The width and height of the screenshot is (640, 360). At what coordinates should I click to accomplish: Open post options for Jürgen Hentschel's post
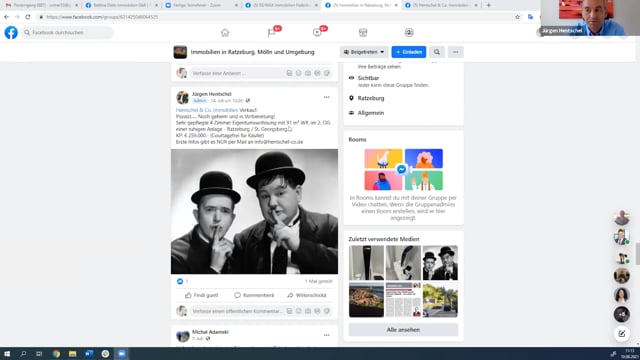(327, 97)
